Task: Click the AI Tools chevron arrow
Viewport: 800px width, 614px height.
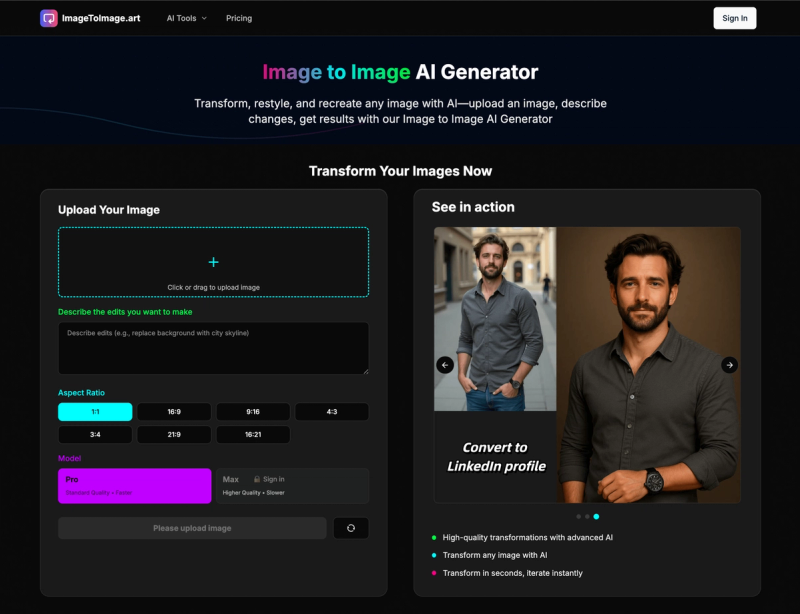Action: [204, 18]
